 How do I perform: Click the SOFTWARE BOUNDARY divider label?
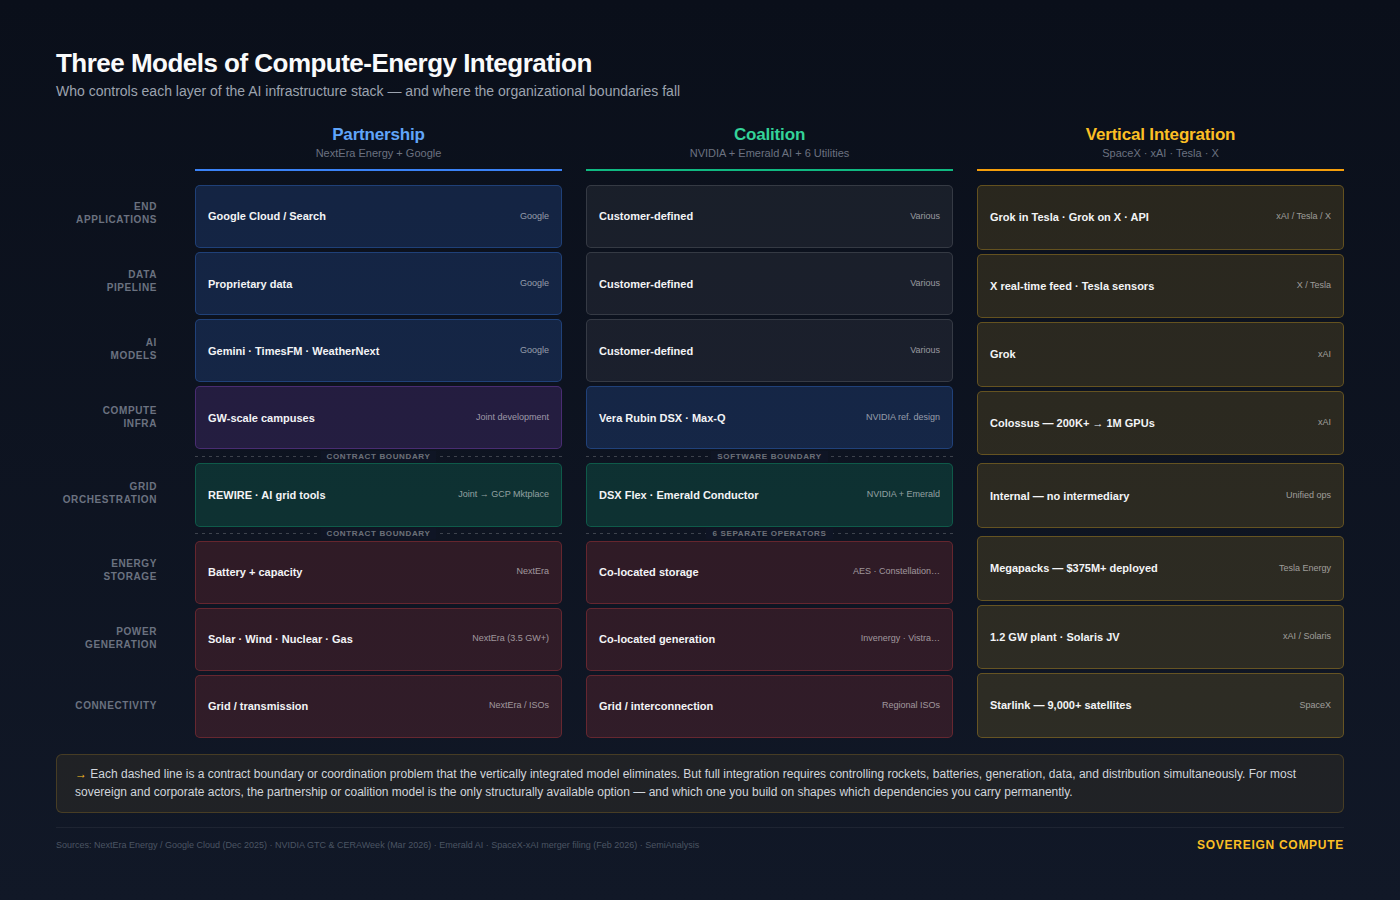769,456
